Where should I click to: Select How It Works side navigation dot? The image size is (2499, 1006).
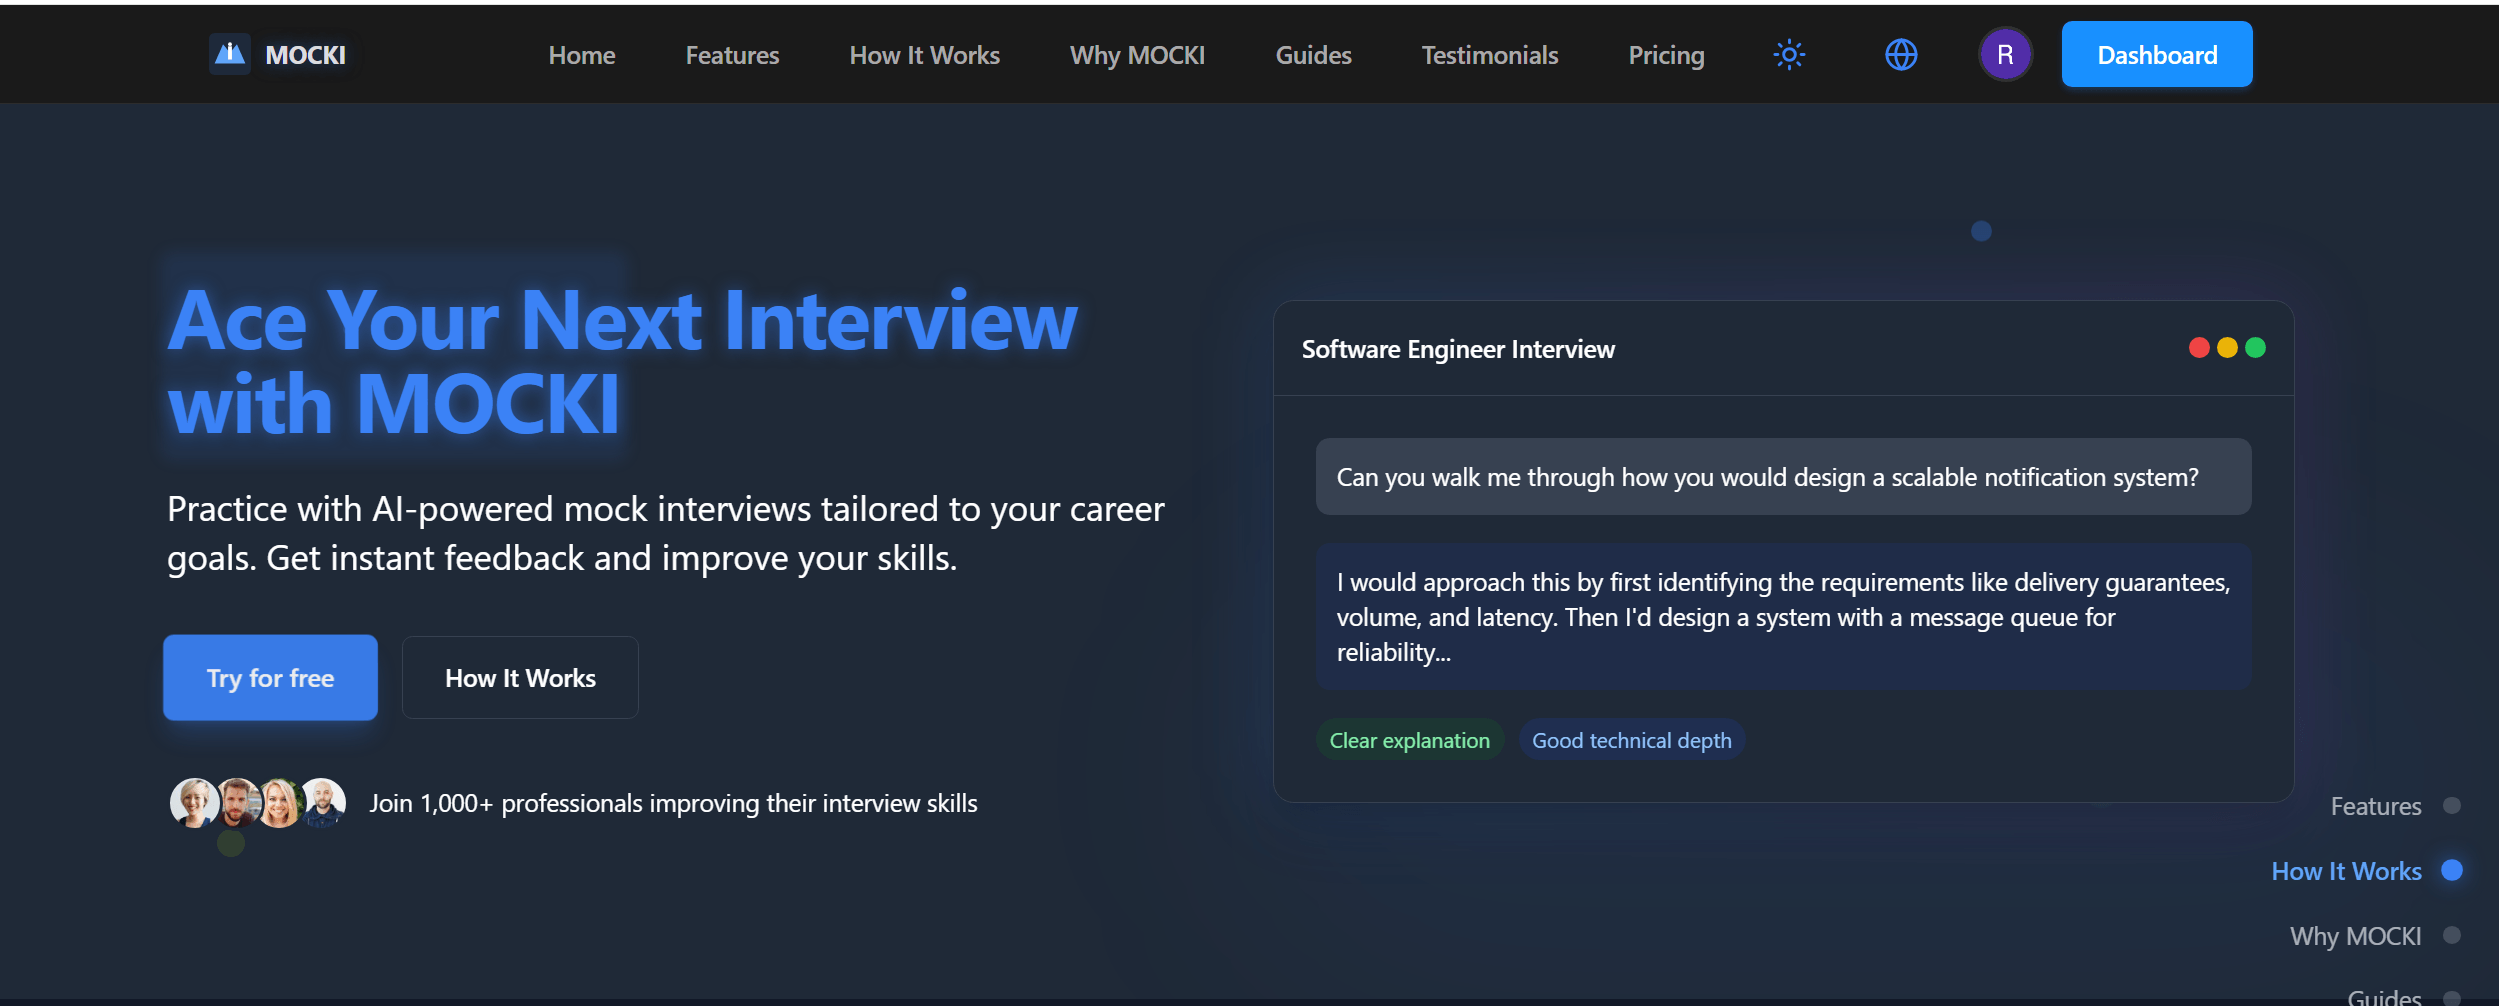coord(2451,871)
